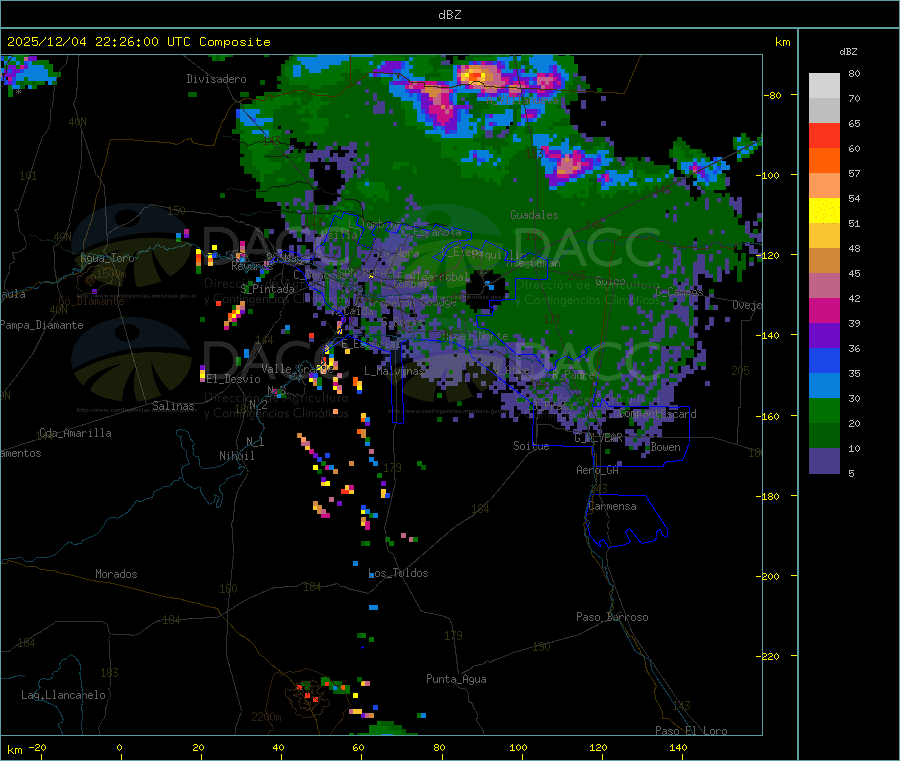The width and height of the screenshot is (900, 761).
Task: Click the 60 km x-axis tick label
Action: point(358,747)
